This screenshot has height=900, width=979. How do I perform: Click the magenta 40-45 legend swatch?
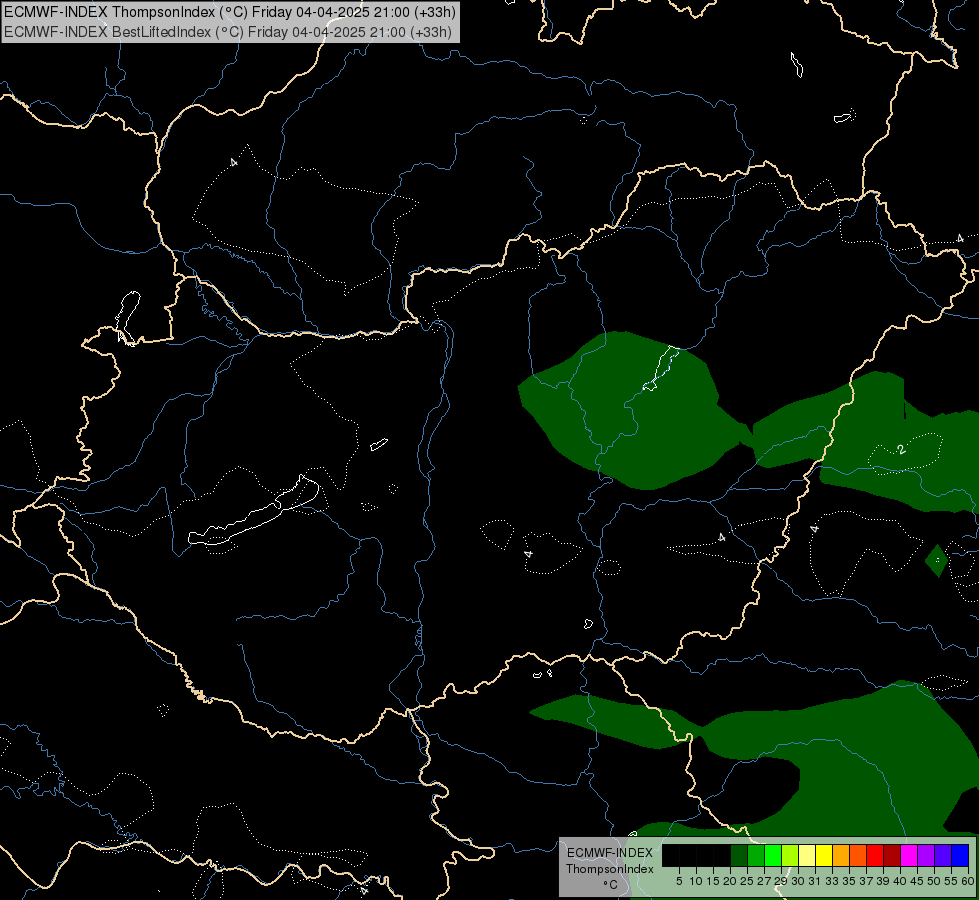click(909, 855)
